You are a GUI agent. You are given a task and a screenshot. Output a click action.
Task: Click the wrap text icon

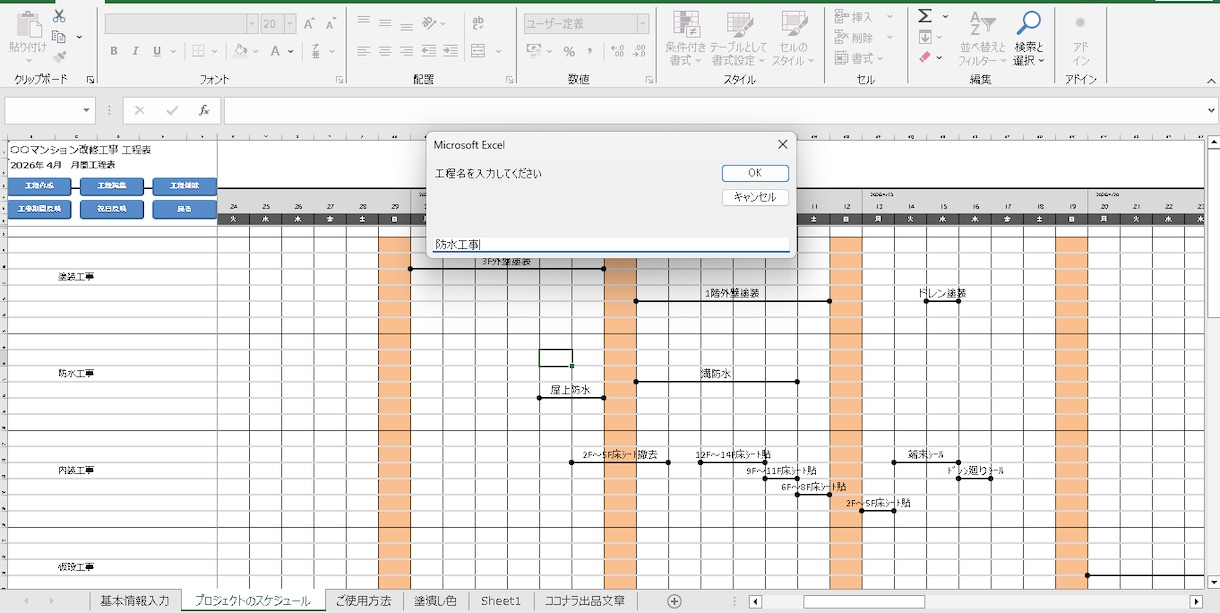(478, 22)
